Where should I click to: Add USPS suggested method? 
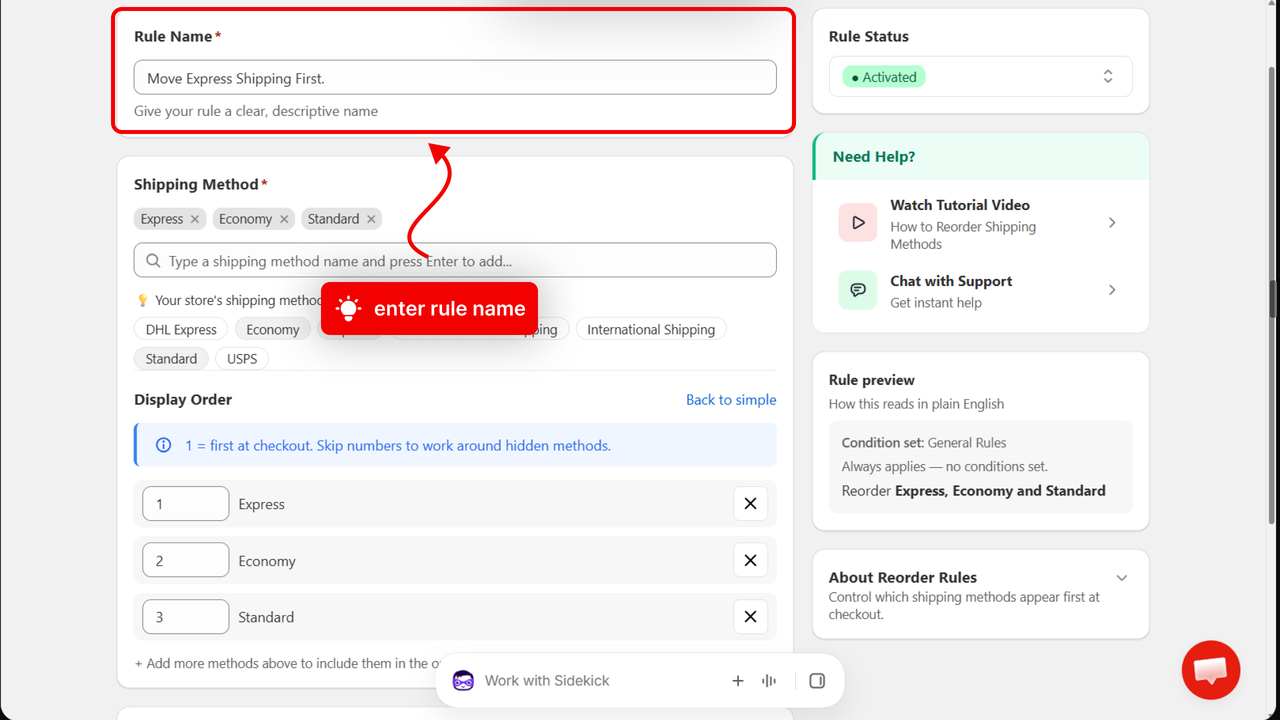[x=242, y=358]
